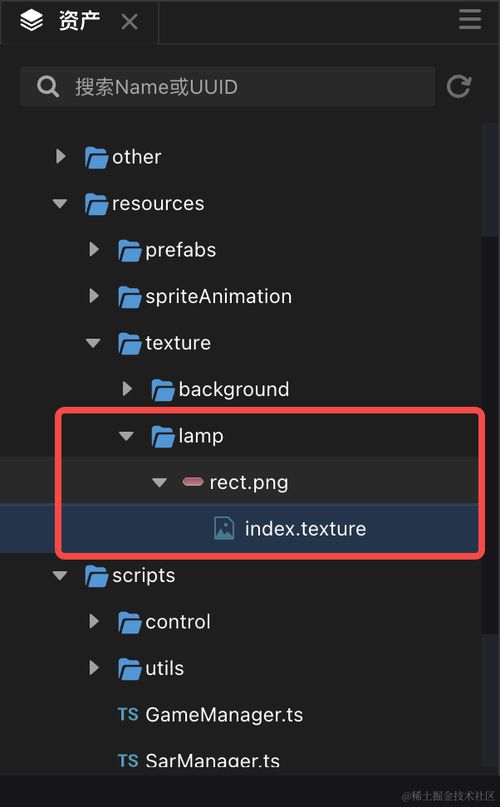Select the 资产 panel tab
500x807 pixels.
[79, 21]
